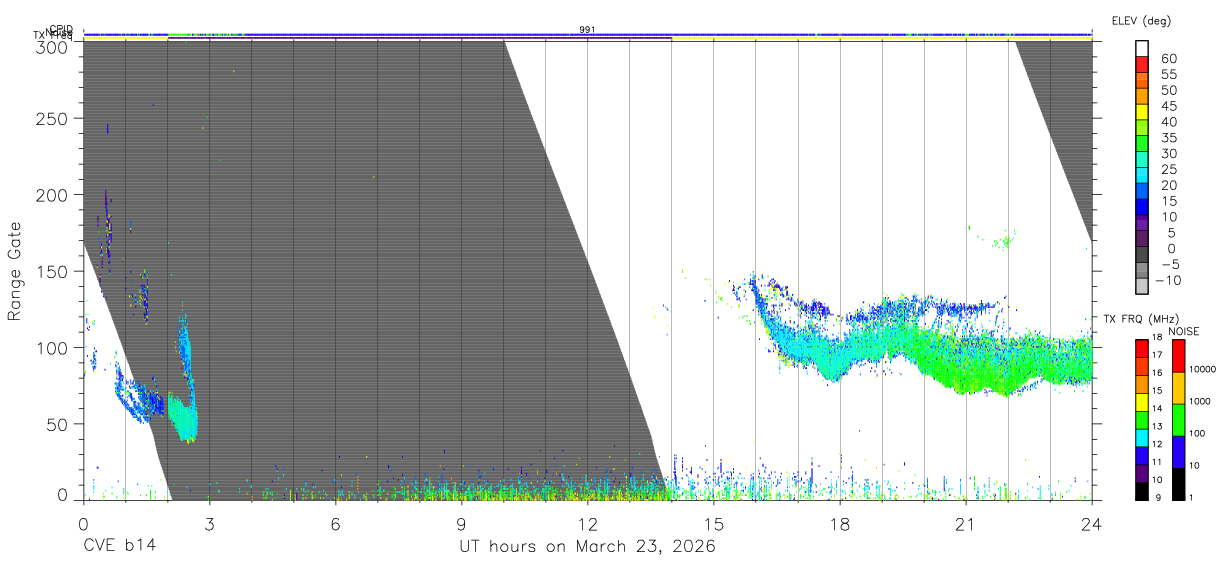
Task: Click the x-axis tick label '12'
Action: click(x=587, y=523)
